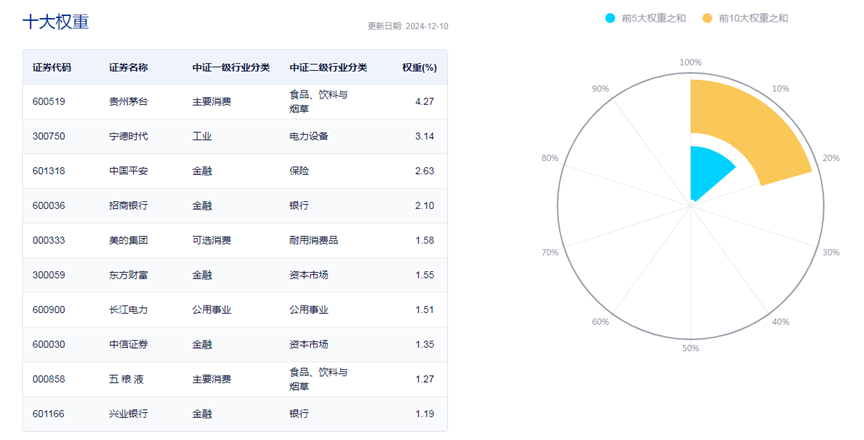Image resolution: width=864 pixels, height=440 pixels.
Task: Click the 中国平安 name cell
Action: (x=128, y=171)
